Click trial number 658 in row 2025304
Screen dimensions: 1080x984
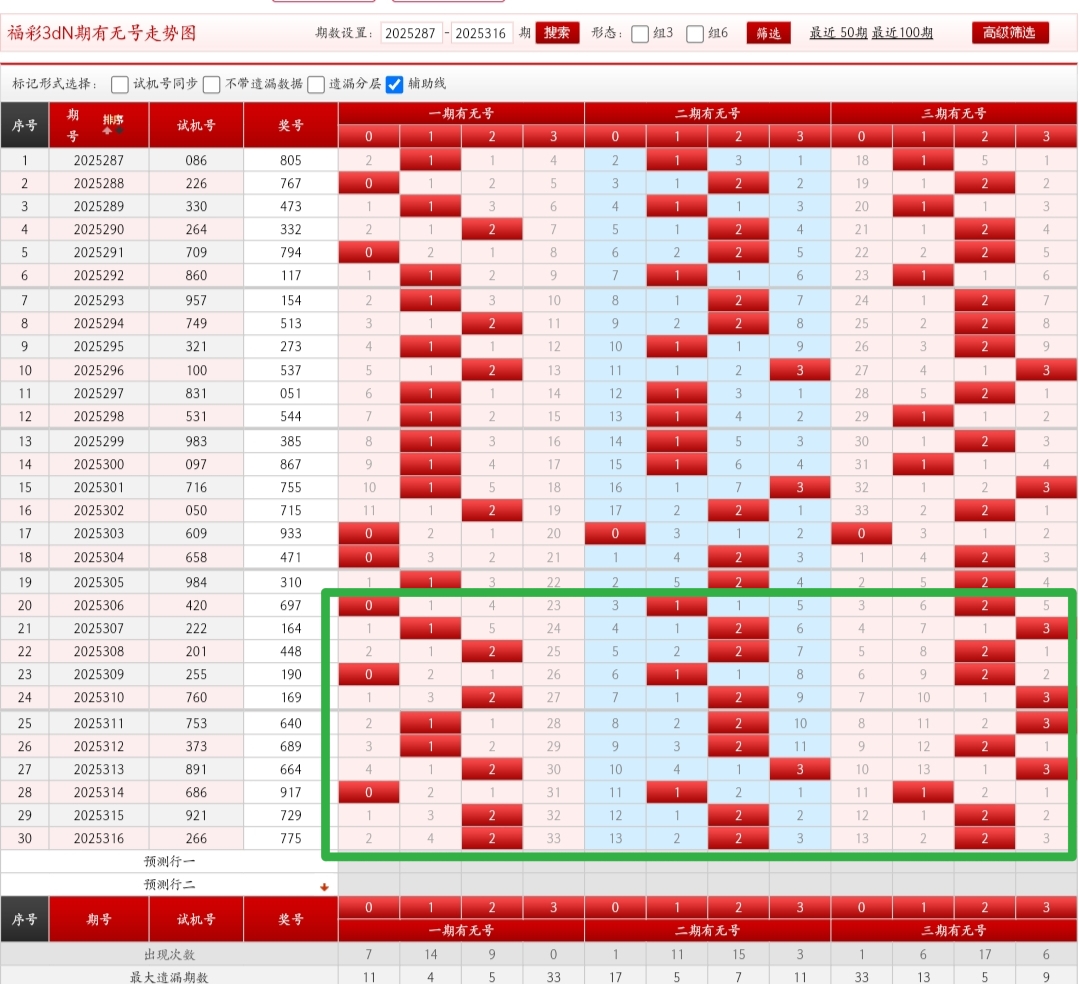pos(196,558)
